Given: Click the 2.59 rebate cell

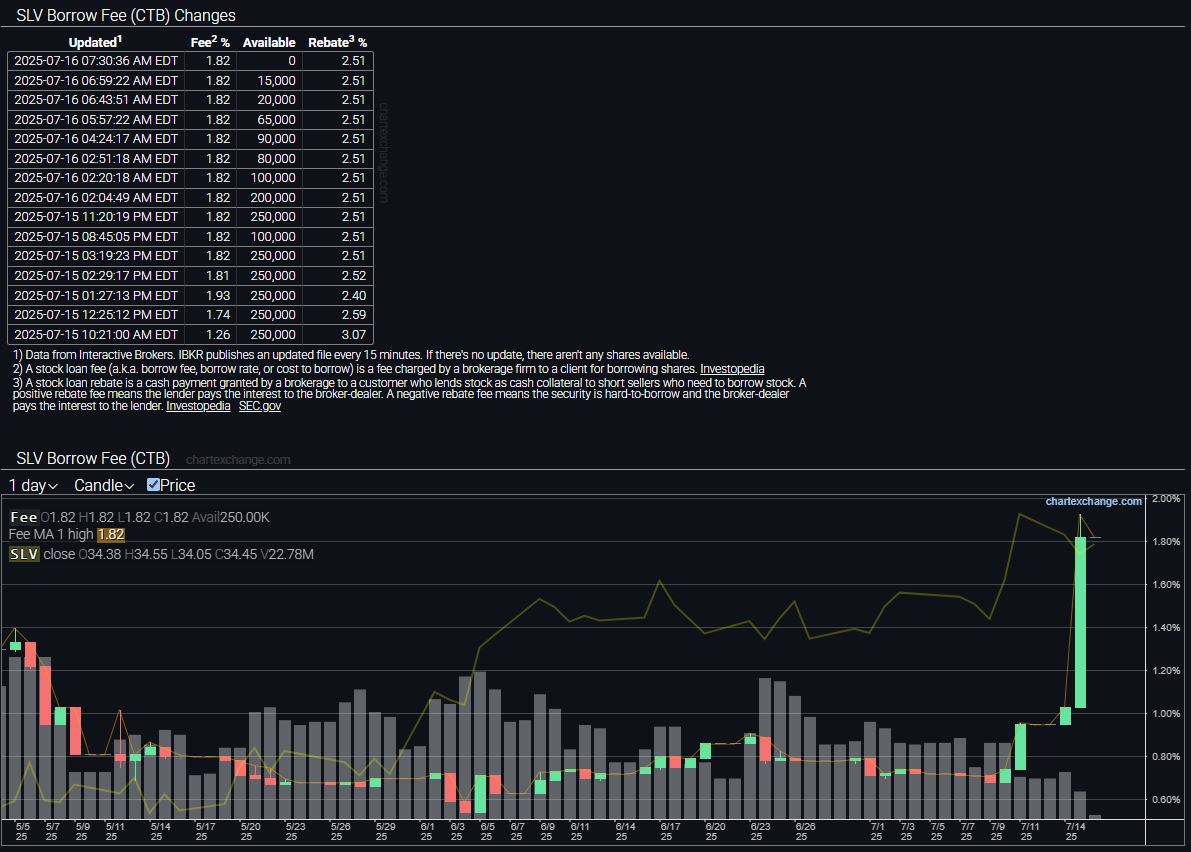Looking at the screenshot, I should (x=338, y=314).
